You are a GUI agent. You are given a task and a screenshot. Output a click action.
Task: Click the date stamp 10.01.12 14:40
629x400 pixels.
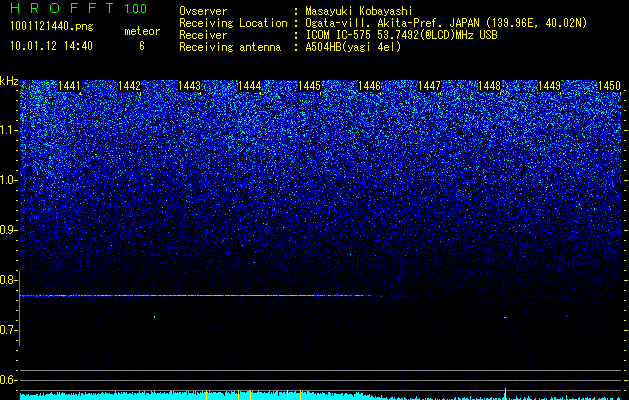(x=51, y=46)
